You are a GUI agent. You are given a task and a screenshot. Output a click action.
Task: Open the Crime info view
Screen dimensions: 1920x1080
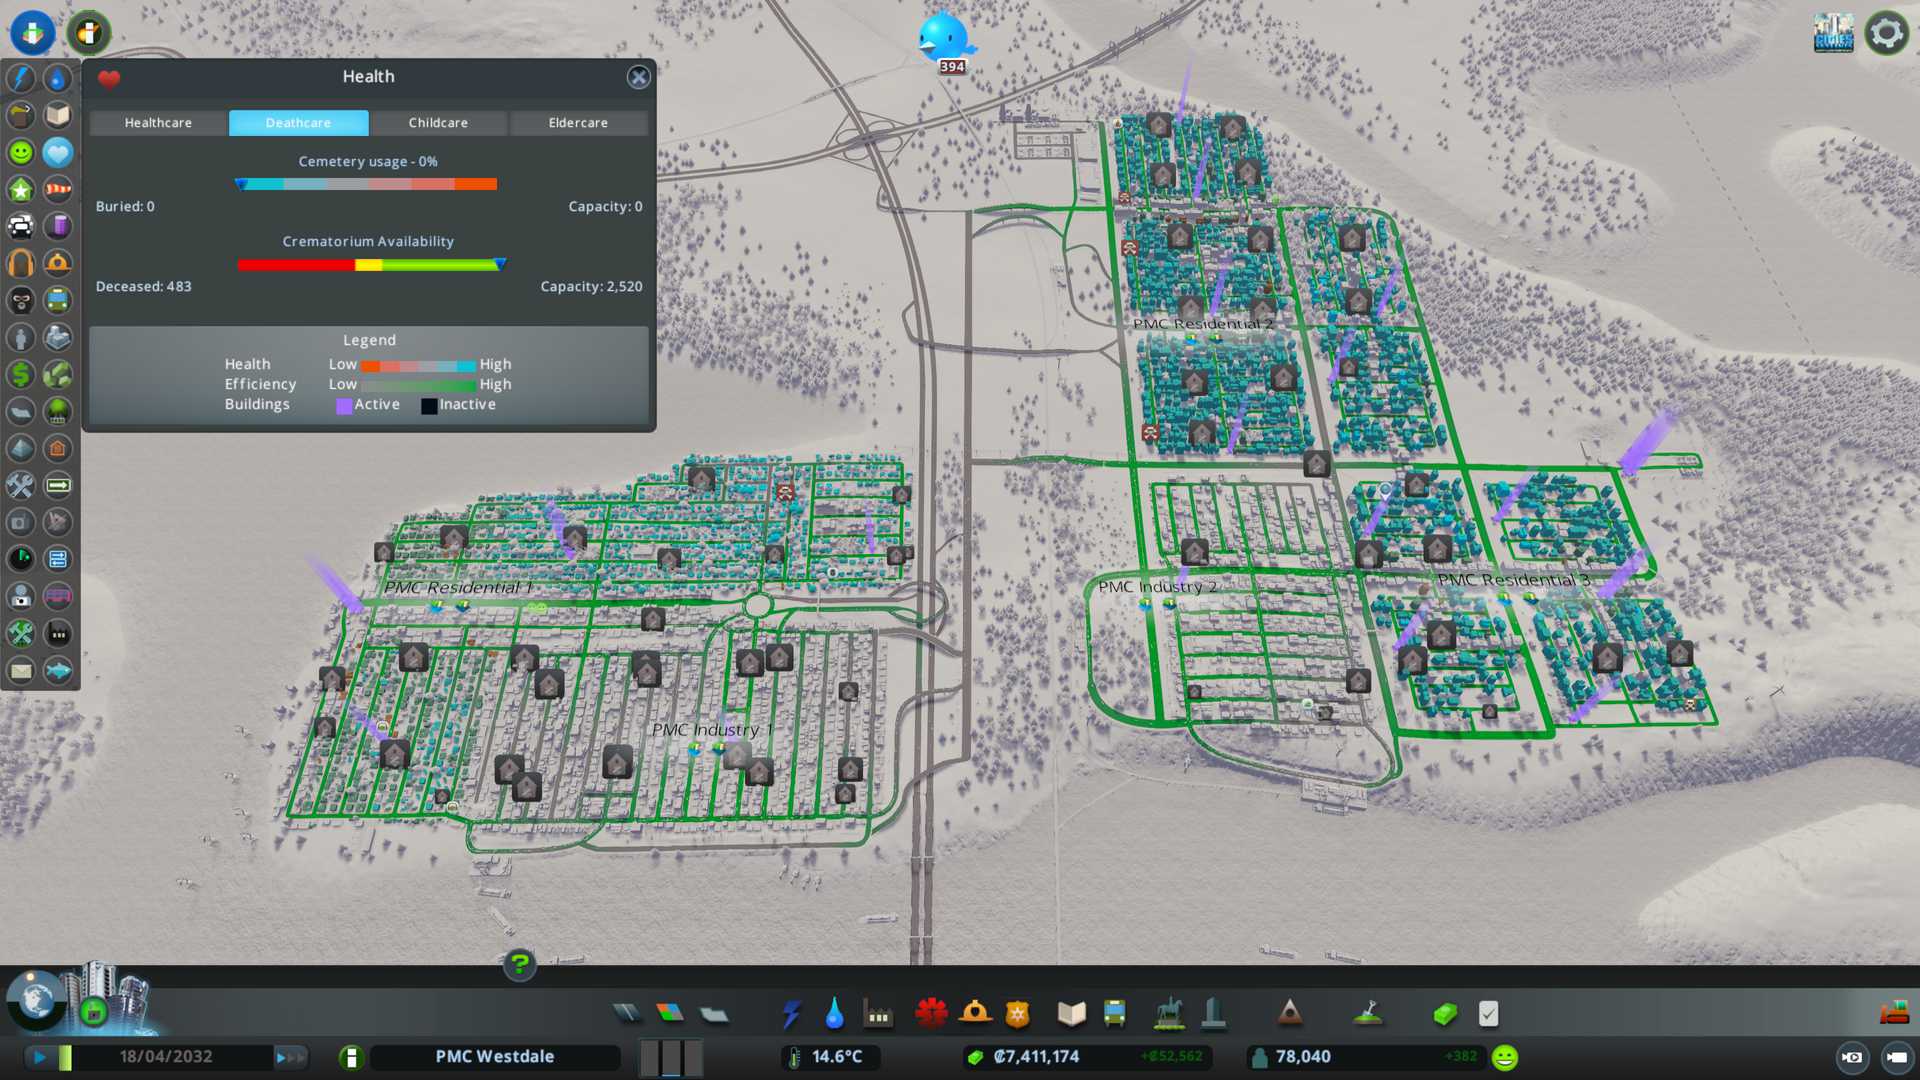[21, 300]
